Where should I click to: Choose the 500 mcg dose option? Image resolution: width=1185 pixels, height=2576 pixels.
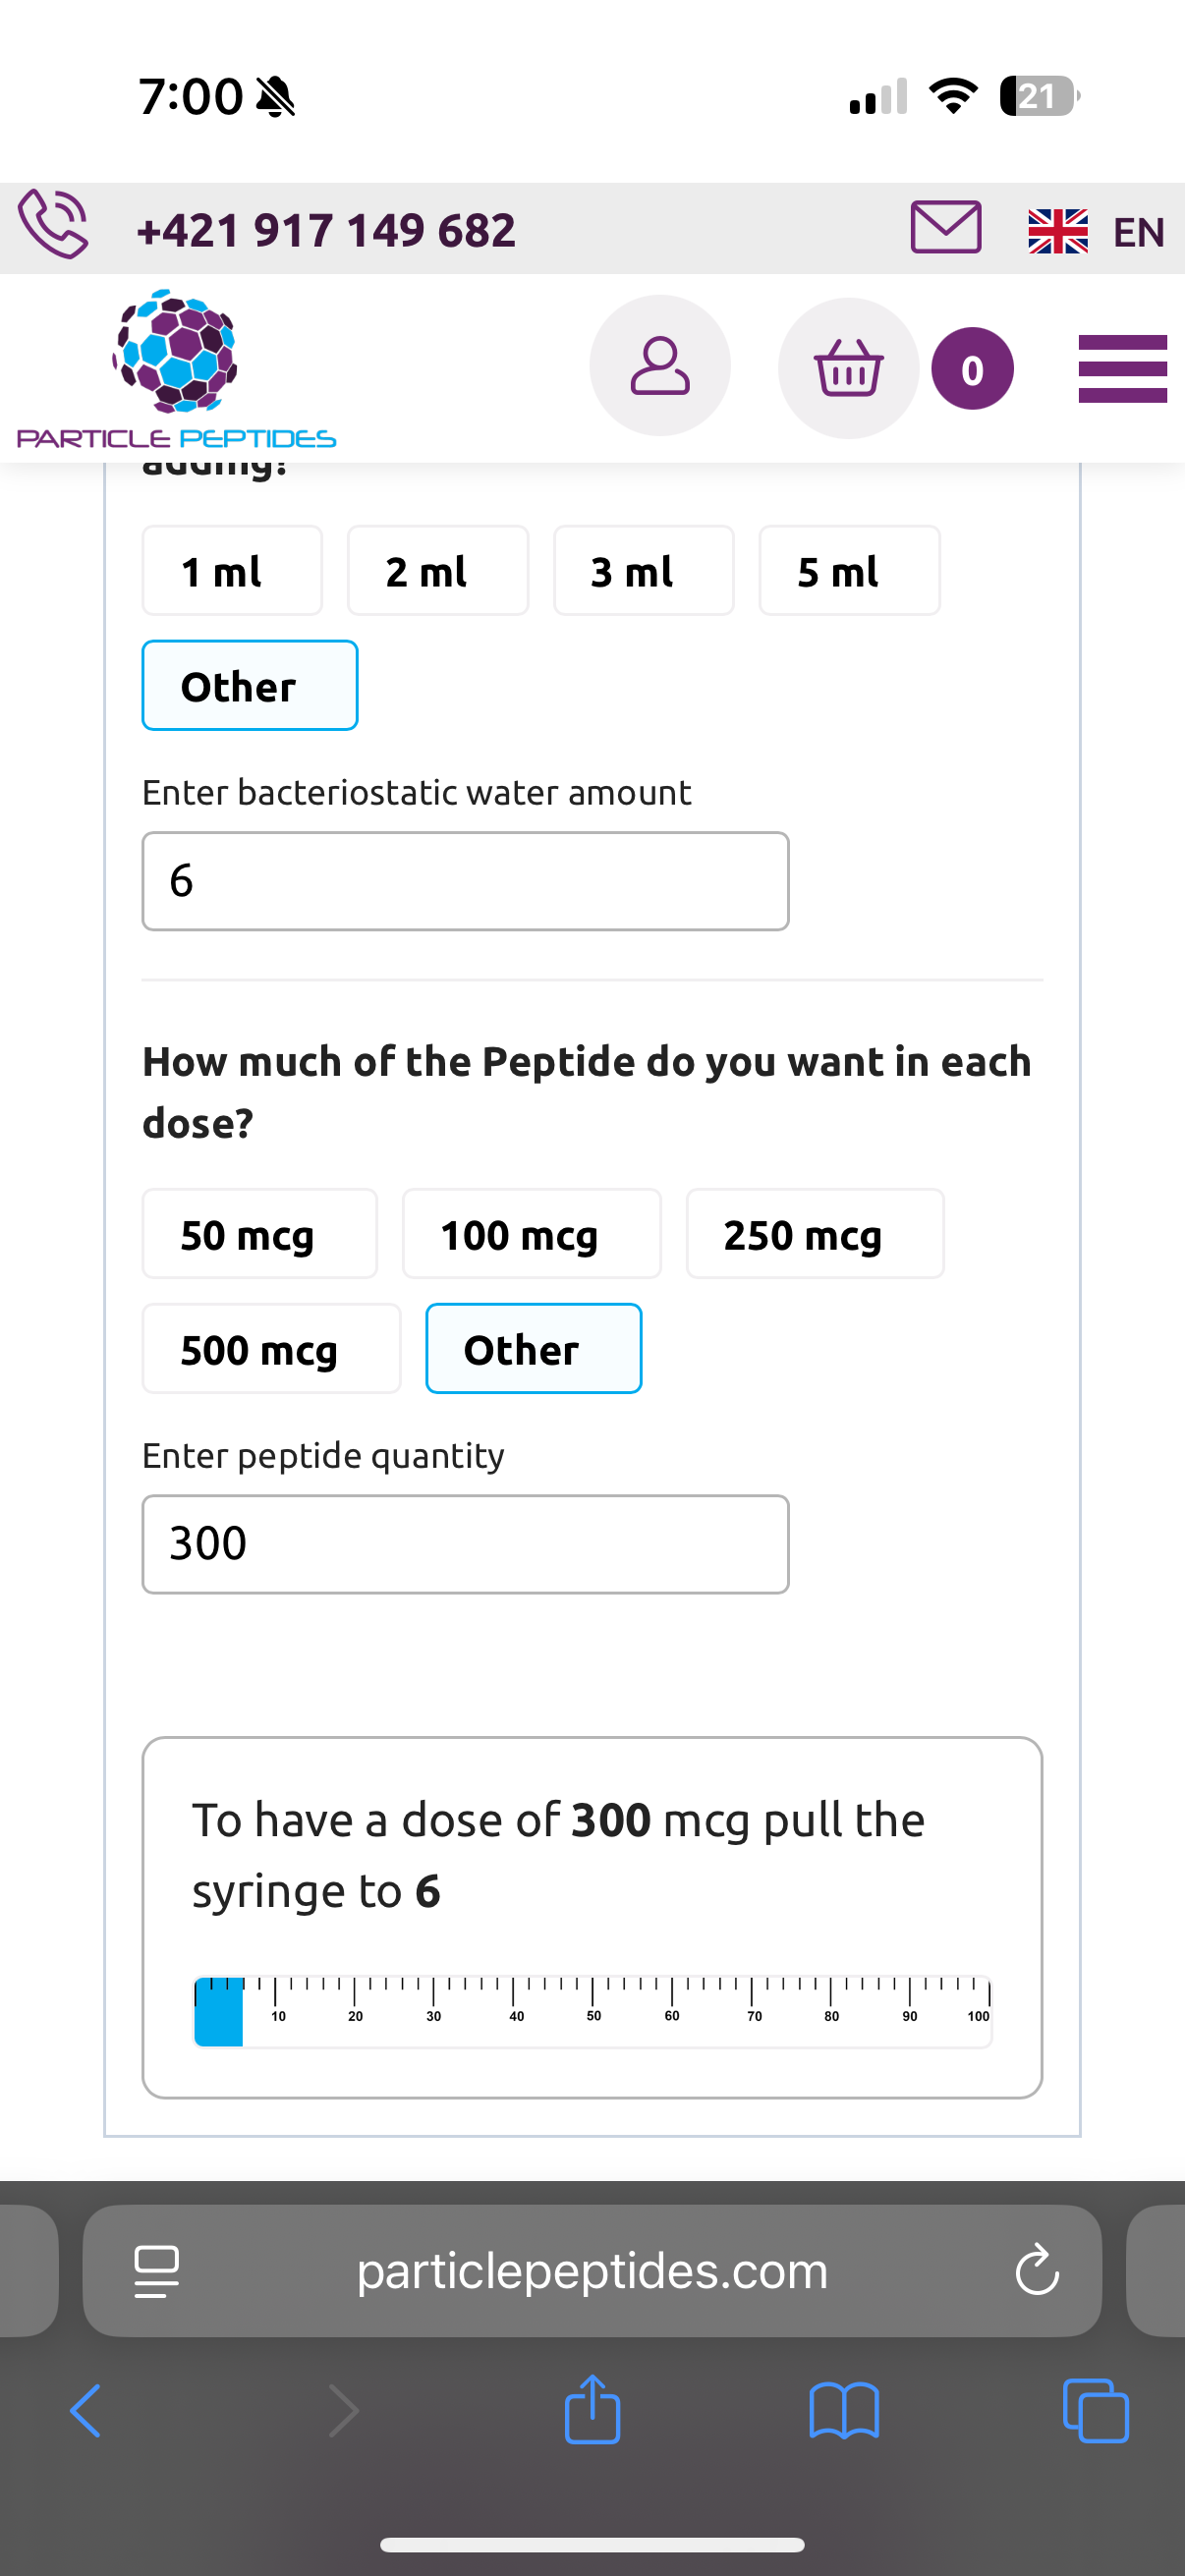[271, 1349]
